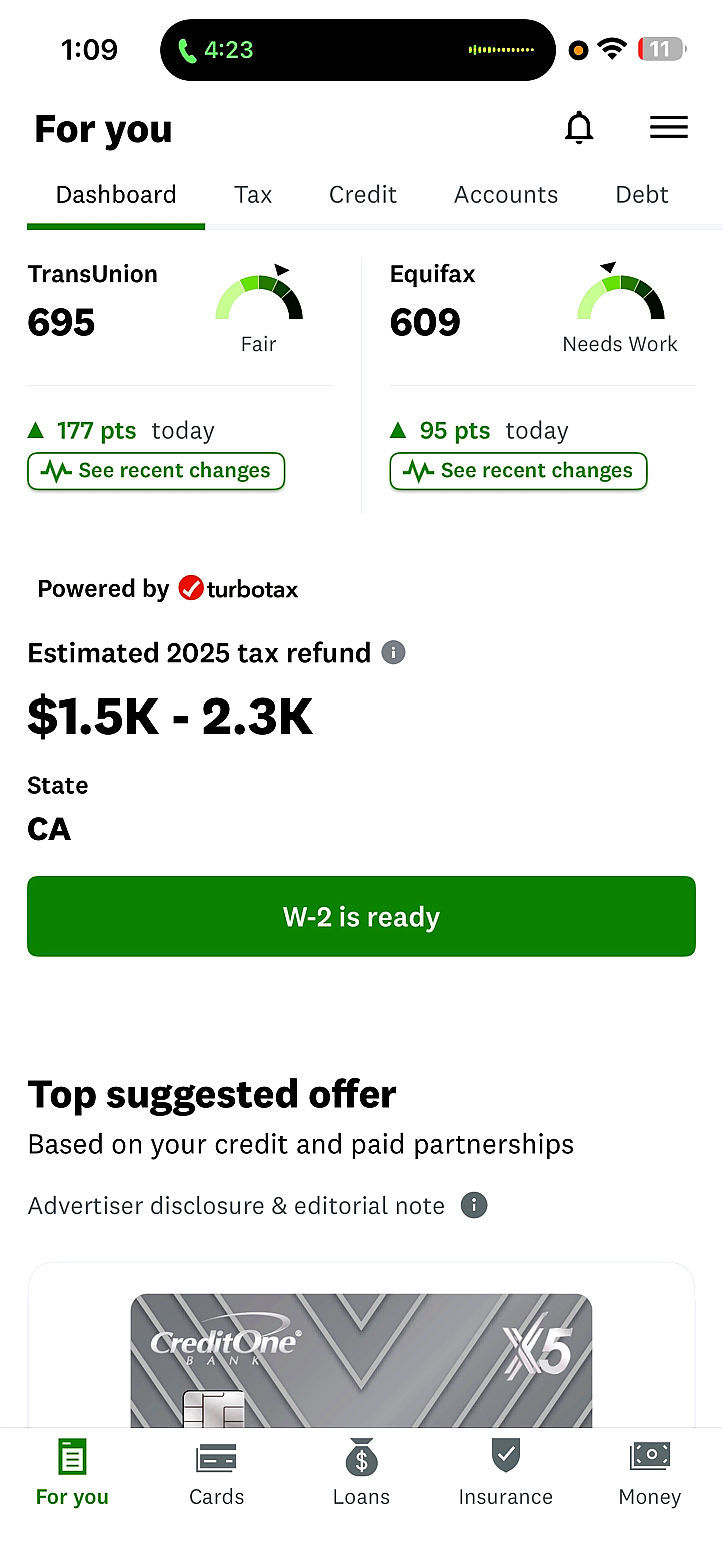Open the Cards section icon
Viewport: 723px width, 1568px height.
[x=216, y=1459]
